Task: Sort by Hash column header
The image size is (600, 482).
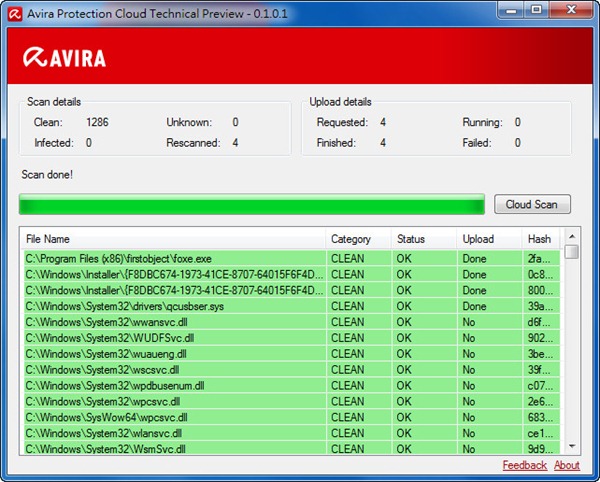Action: coord(539,239)
